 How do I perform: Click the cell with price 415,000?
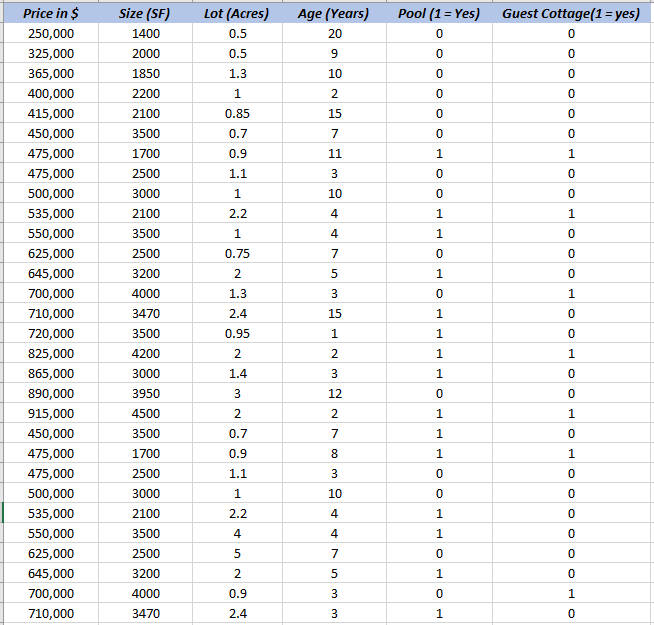(51, 113)
